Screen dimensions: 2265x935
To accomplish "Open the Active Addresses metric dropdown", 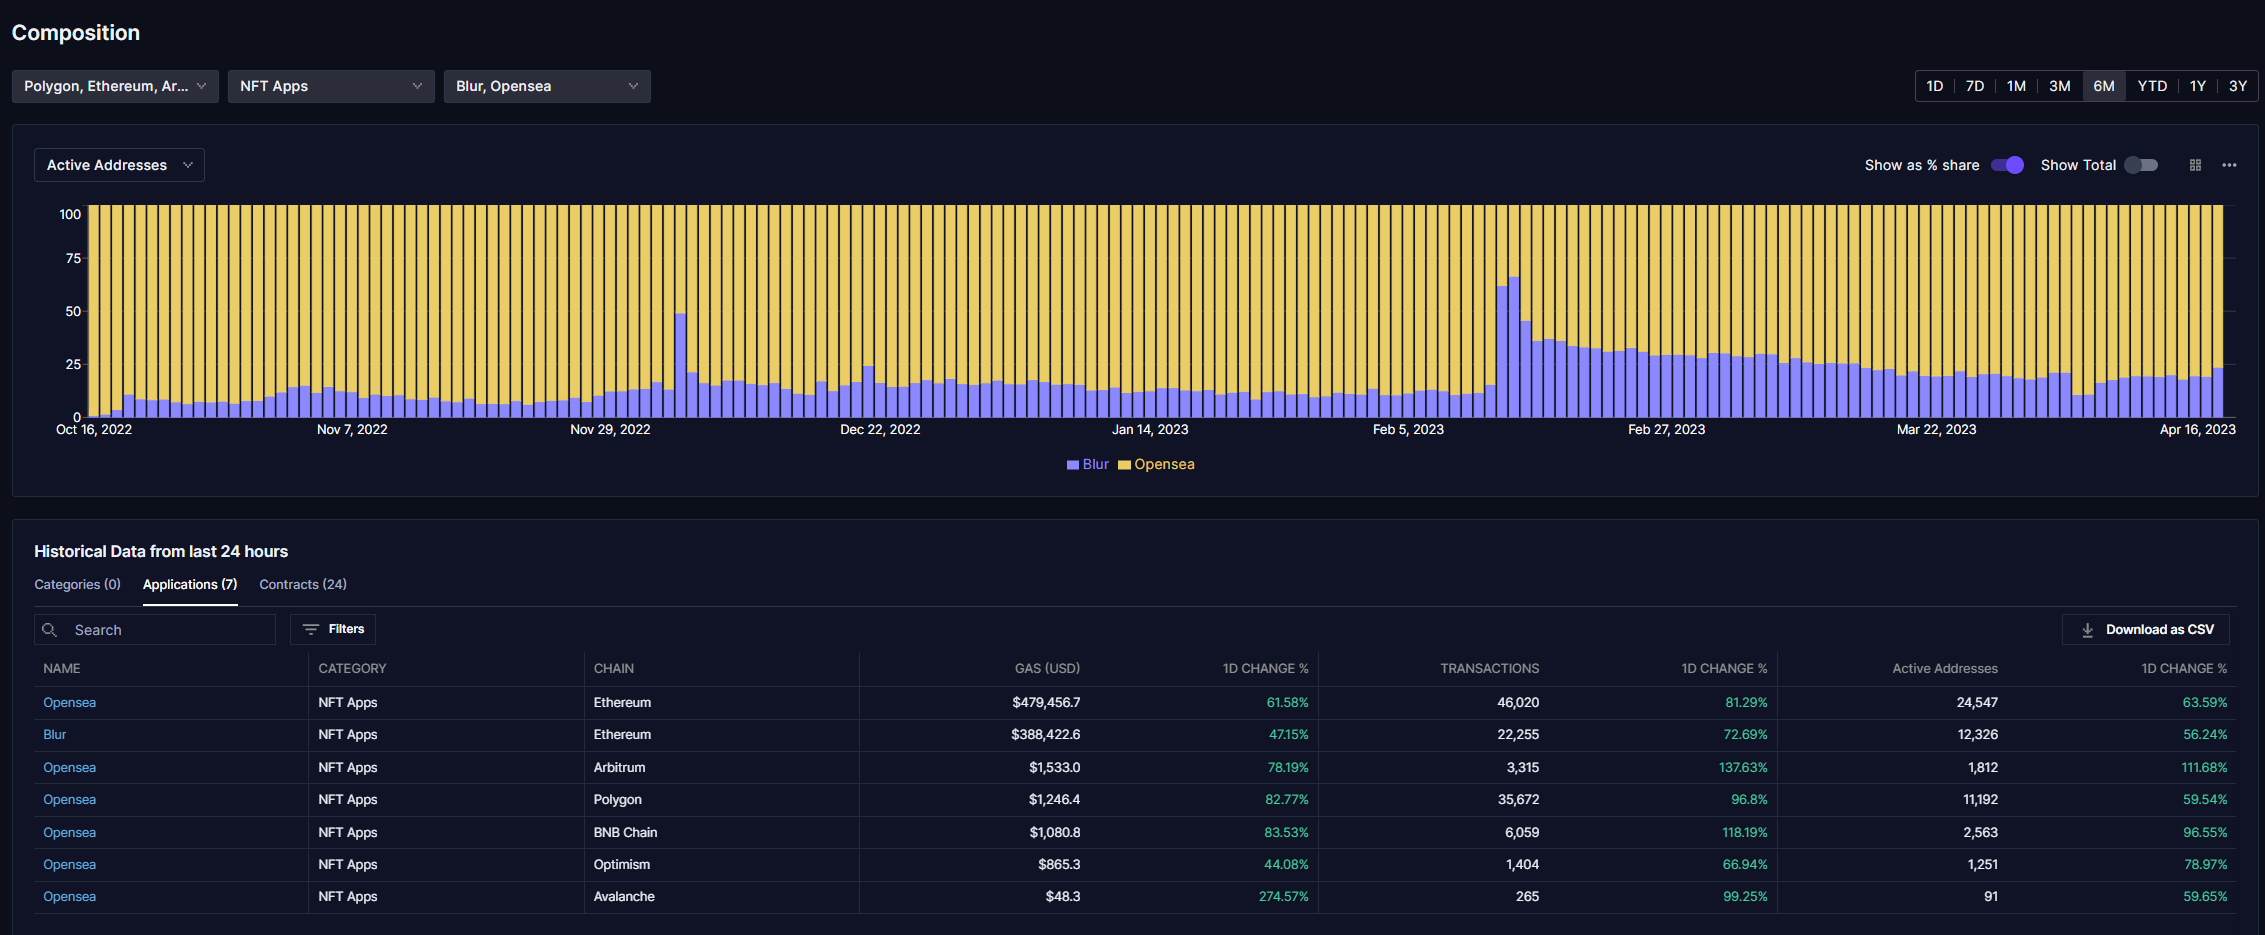I will point(119,165).
